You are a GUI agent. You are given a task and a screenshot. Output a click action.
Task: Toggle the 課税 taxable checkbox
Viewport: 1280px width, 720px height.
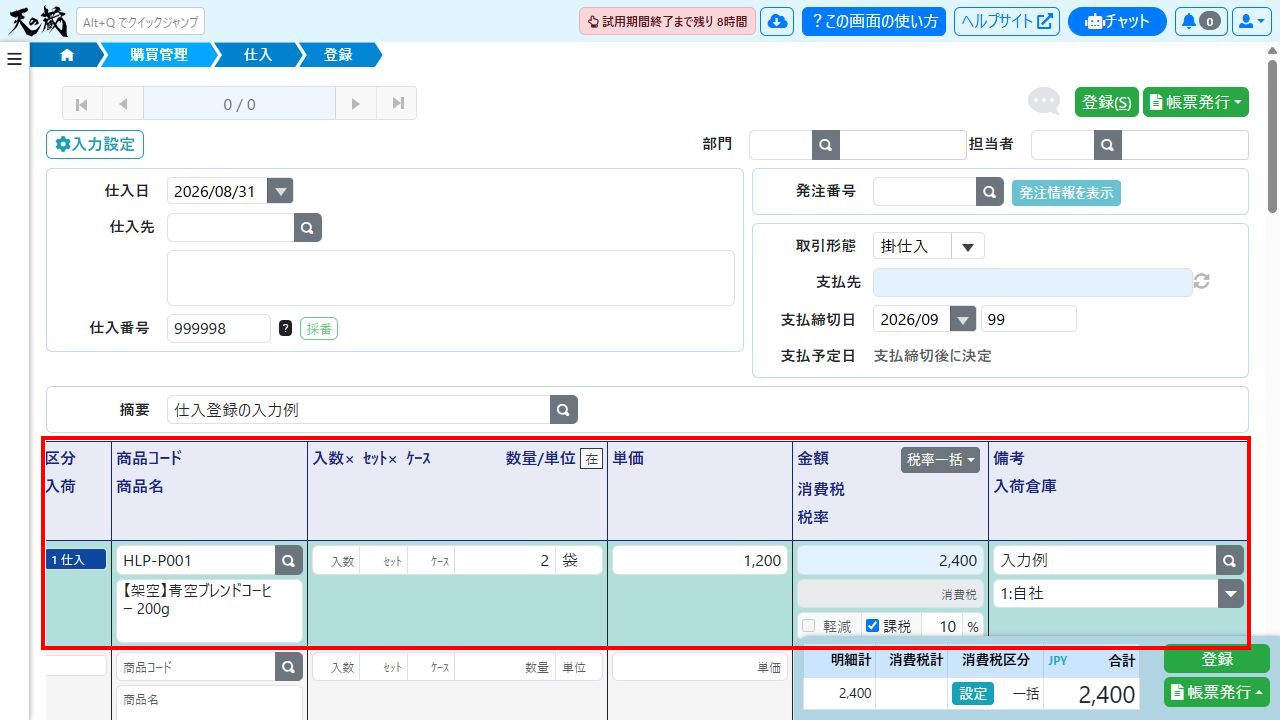pos(872,626)
